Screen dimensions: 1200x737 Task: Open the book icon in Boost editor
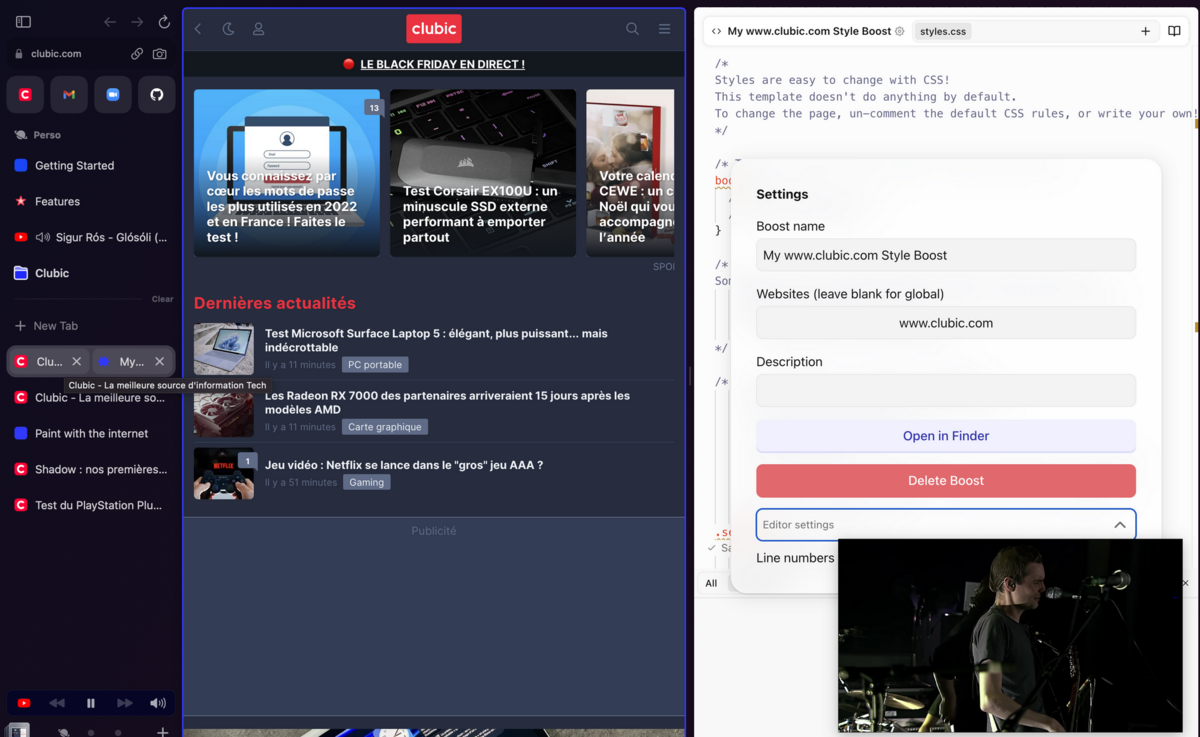[1175, 31]
